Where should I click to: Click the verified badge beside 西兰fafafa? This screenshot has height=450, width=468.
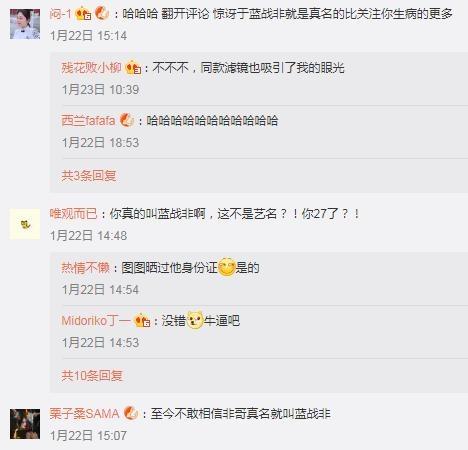coord(127,120)
